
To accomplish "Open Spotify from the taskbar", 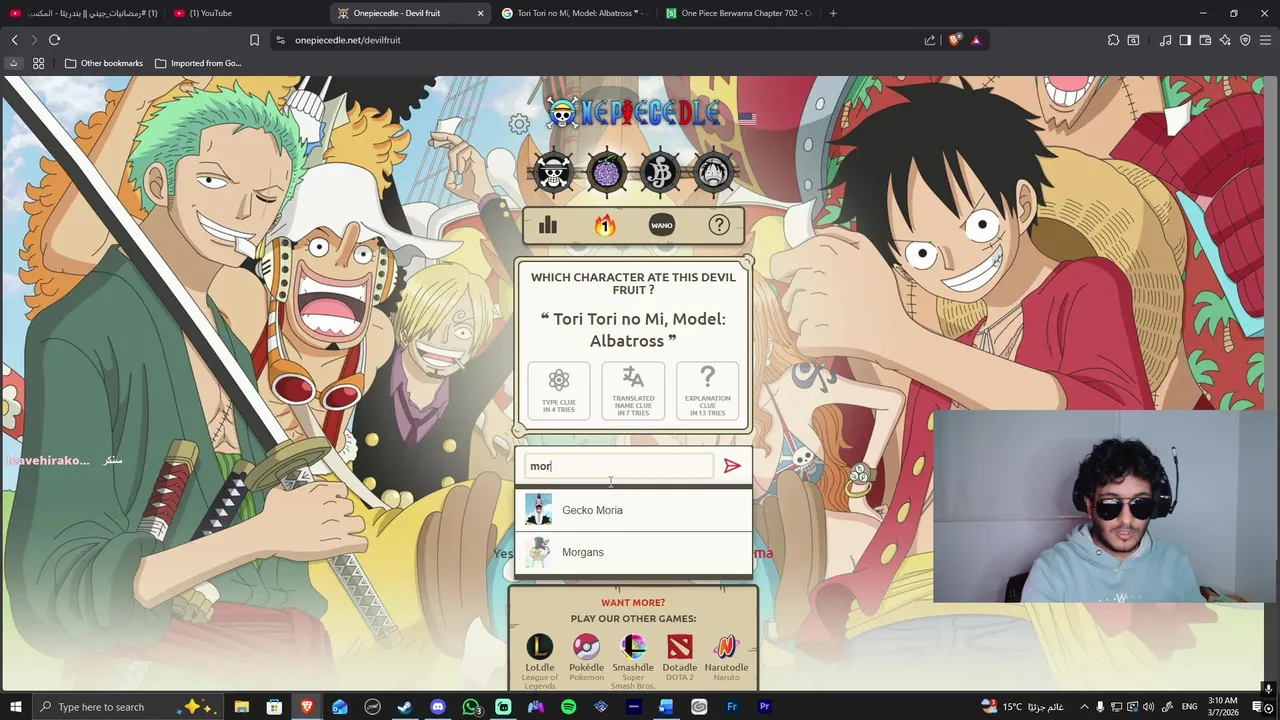I will point(569,707).
